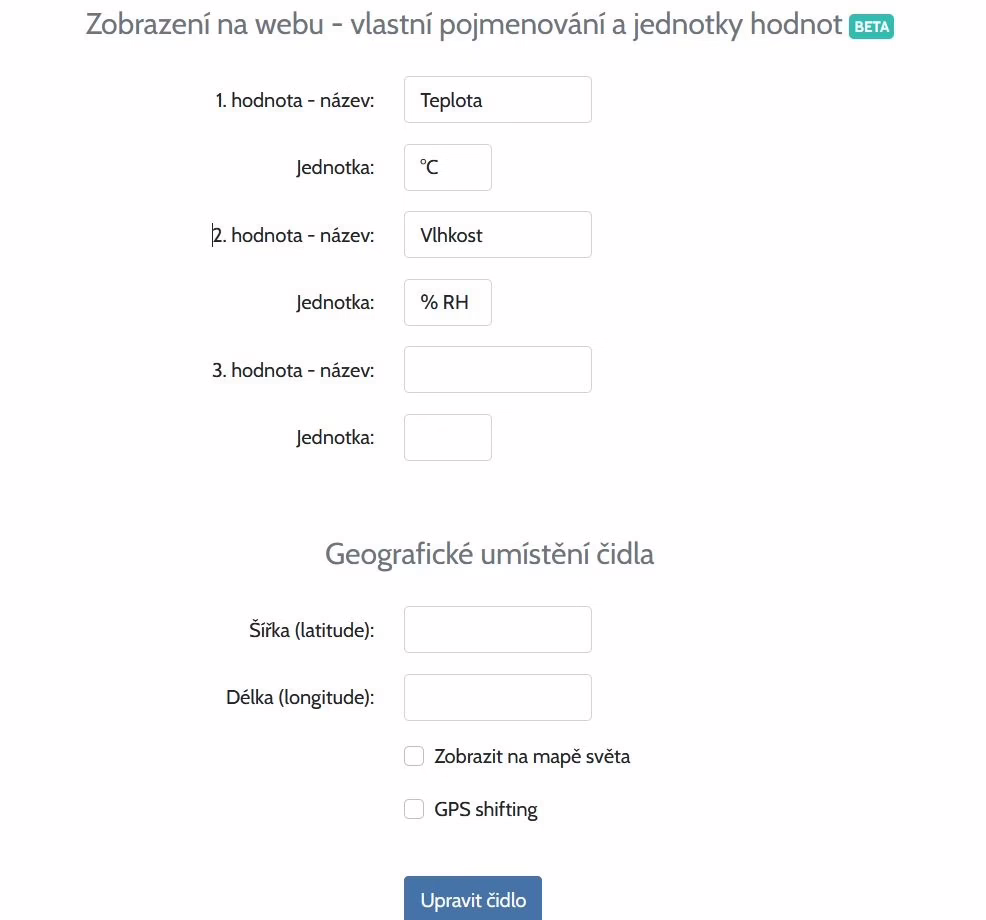Viewport: 986px width, 920px height.
Task: Click the first value name field containing Teplota
Action: coord(497,99)
